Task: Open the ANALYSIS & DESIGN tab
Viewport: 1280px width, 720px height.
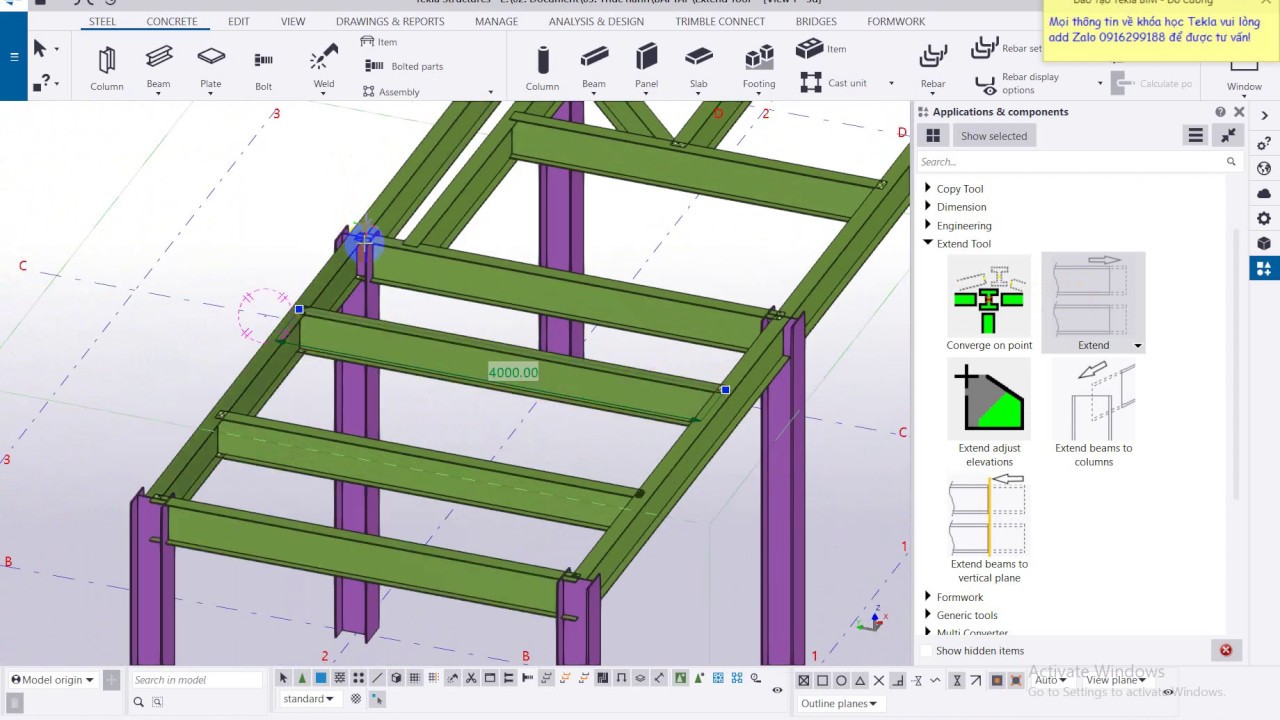Action: [596, 21]
